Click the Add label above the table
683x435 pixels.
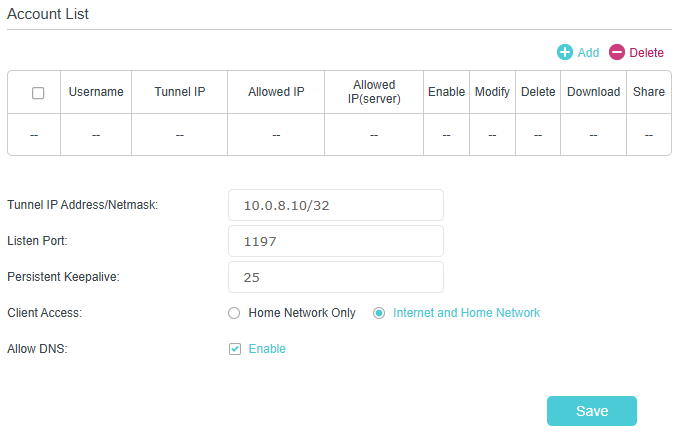point(588,53)
